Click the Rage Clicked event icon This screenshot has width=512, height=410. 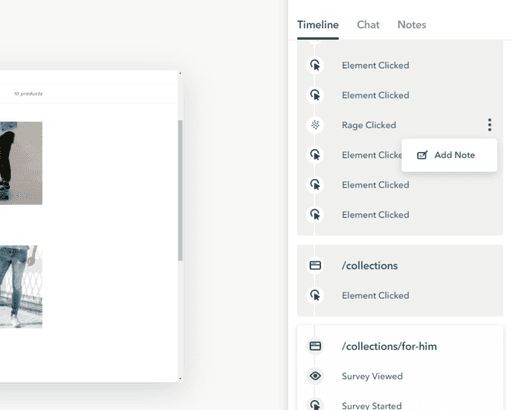pos(315,125)
